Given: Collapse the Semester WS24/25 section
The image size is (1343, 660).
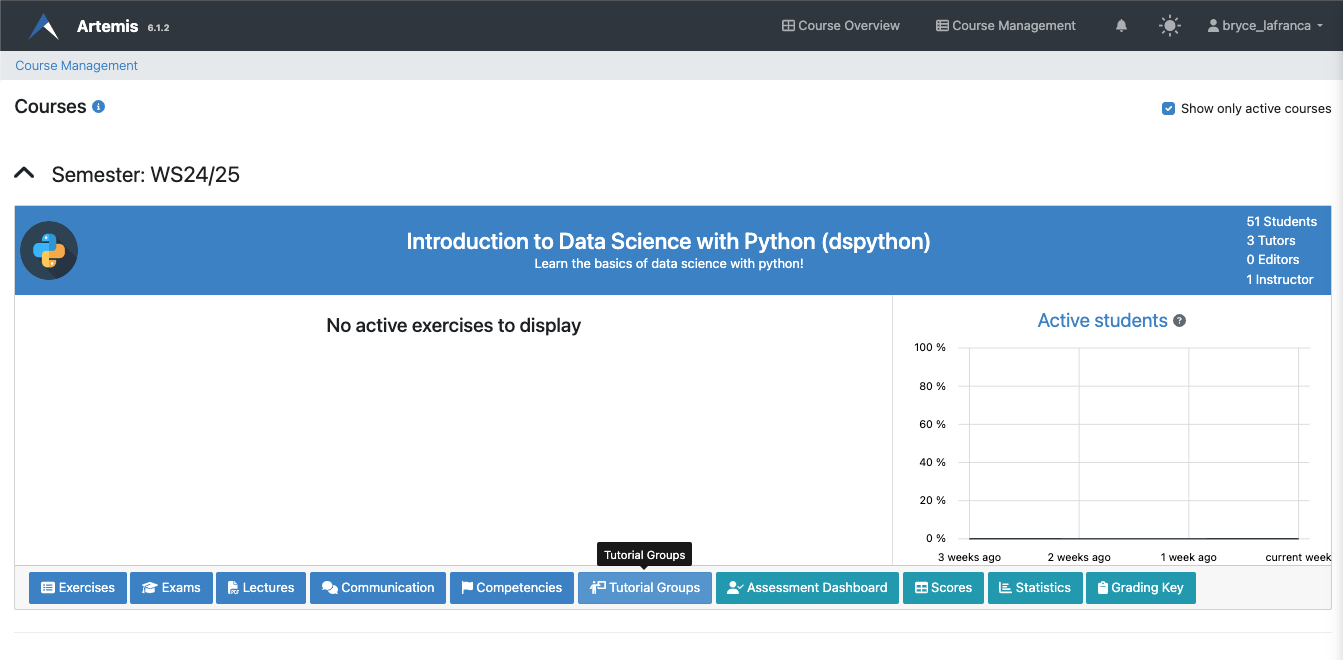Looking at the screenshot, I should (24, 174).
